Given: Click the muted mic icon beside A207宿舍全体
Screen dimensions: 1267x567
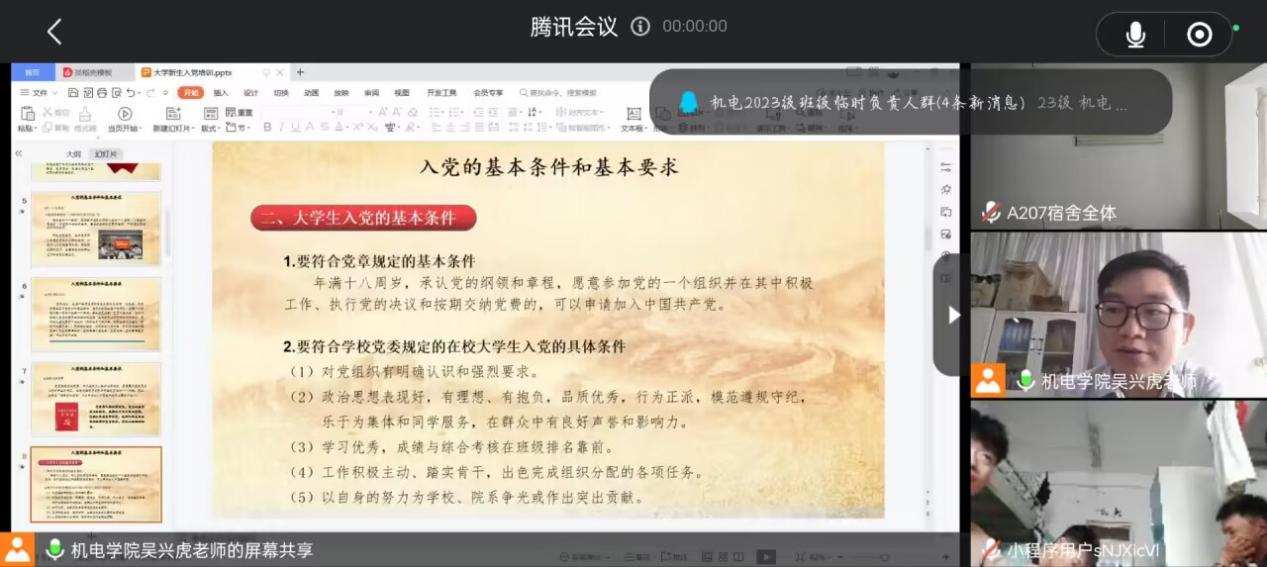Looking at the screenshot, I should (990, 212).
